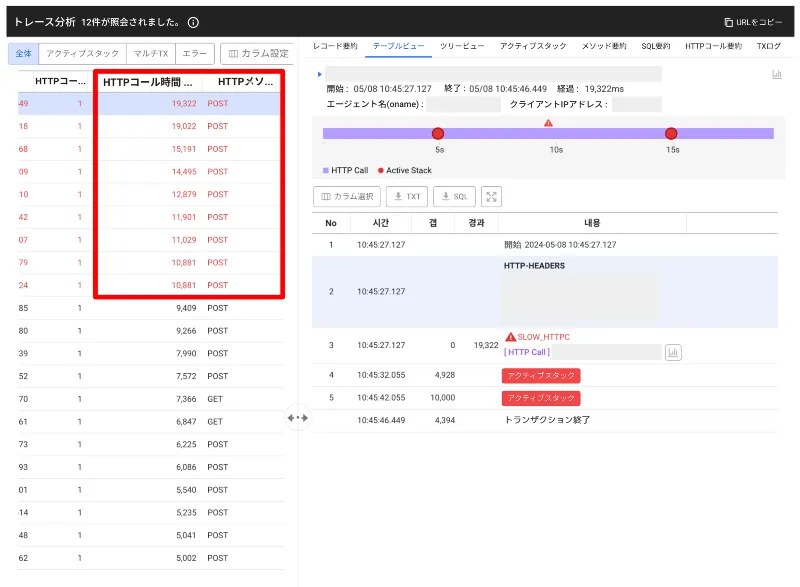Download the SQL file
Image resolution: width=800 pixels, height=587 pixels.
454,197
